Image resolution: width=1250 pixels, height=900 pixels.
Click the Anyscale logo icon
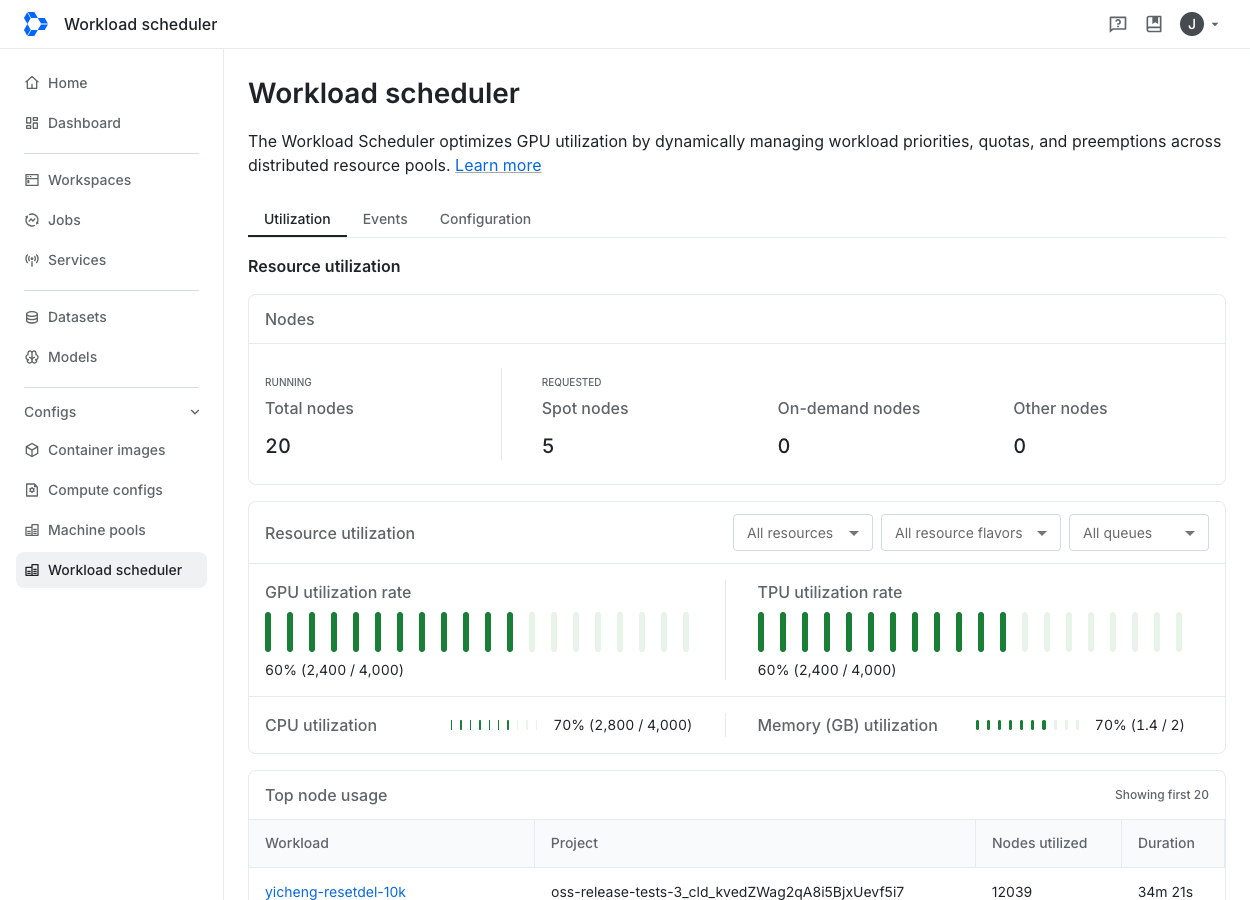(x=35, y=24)
